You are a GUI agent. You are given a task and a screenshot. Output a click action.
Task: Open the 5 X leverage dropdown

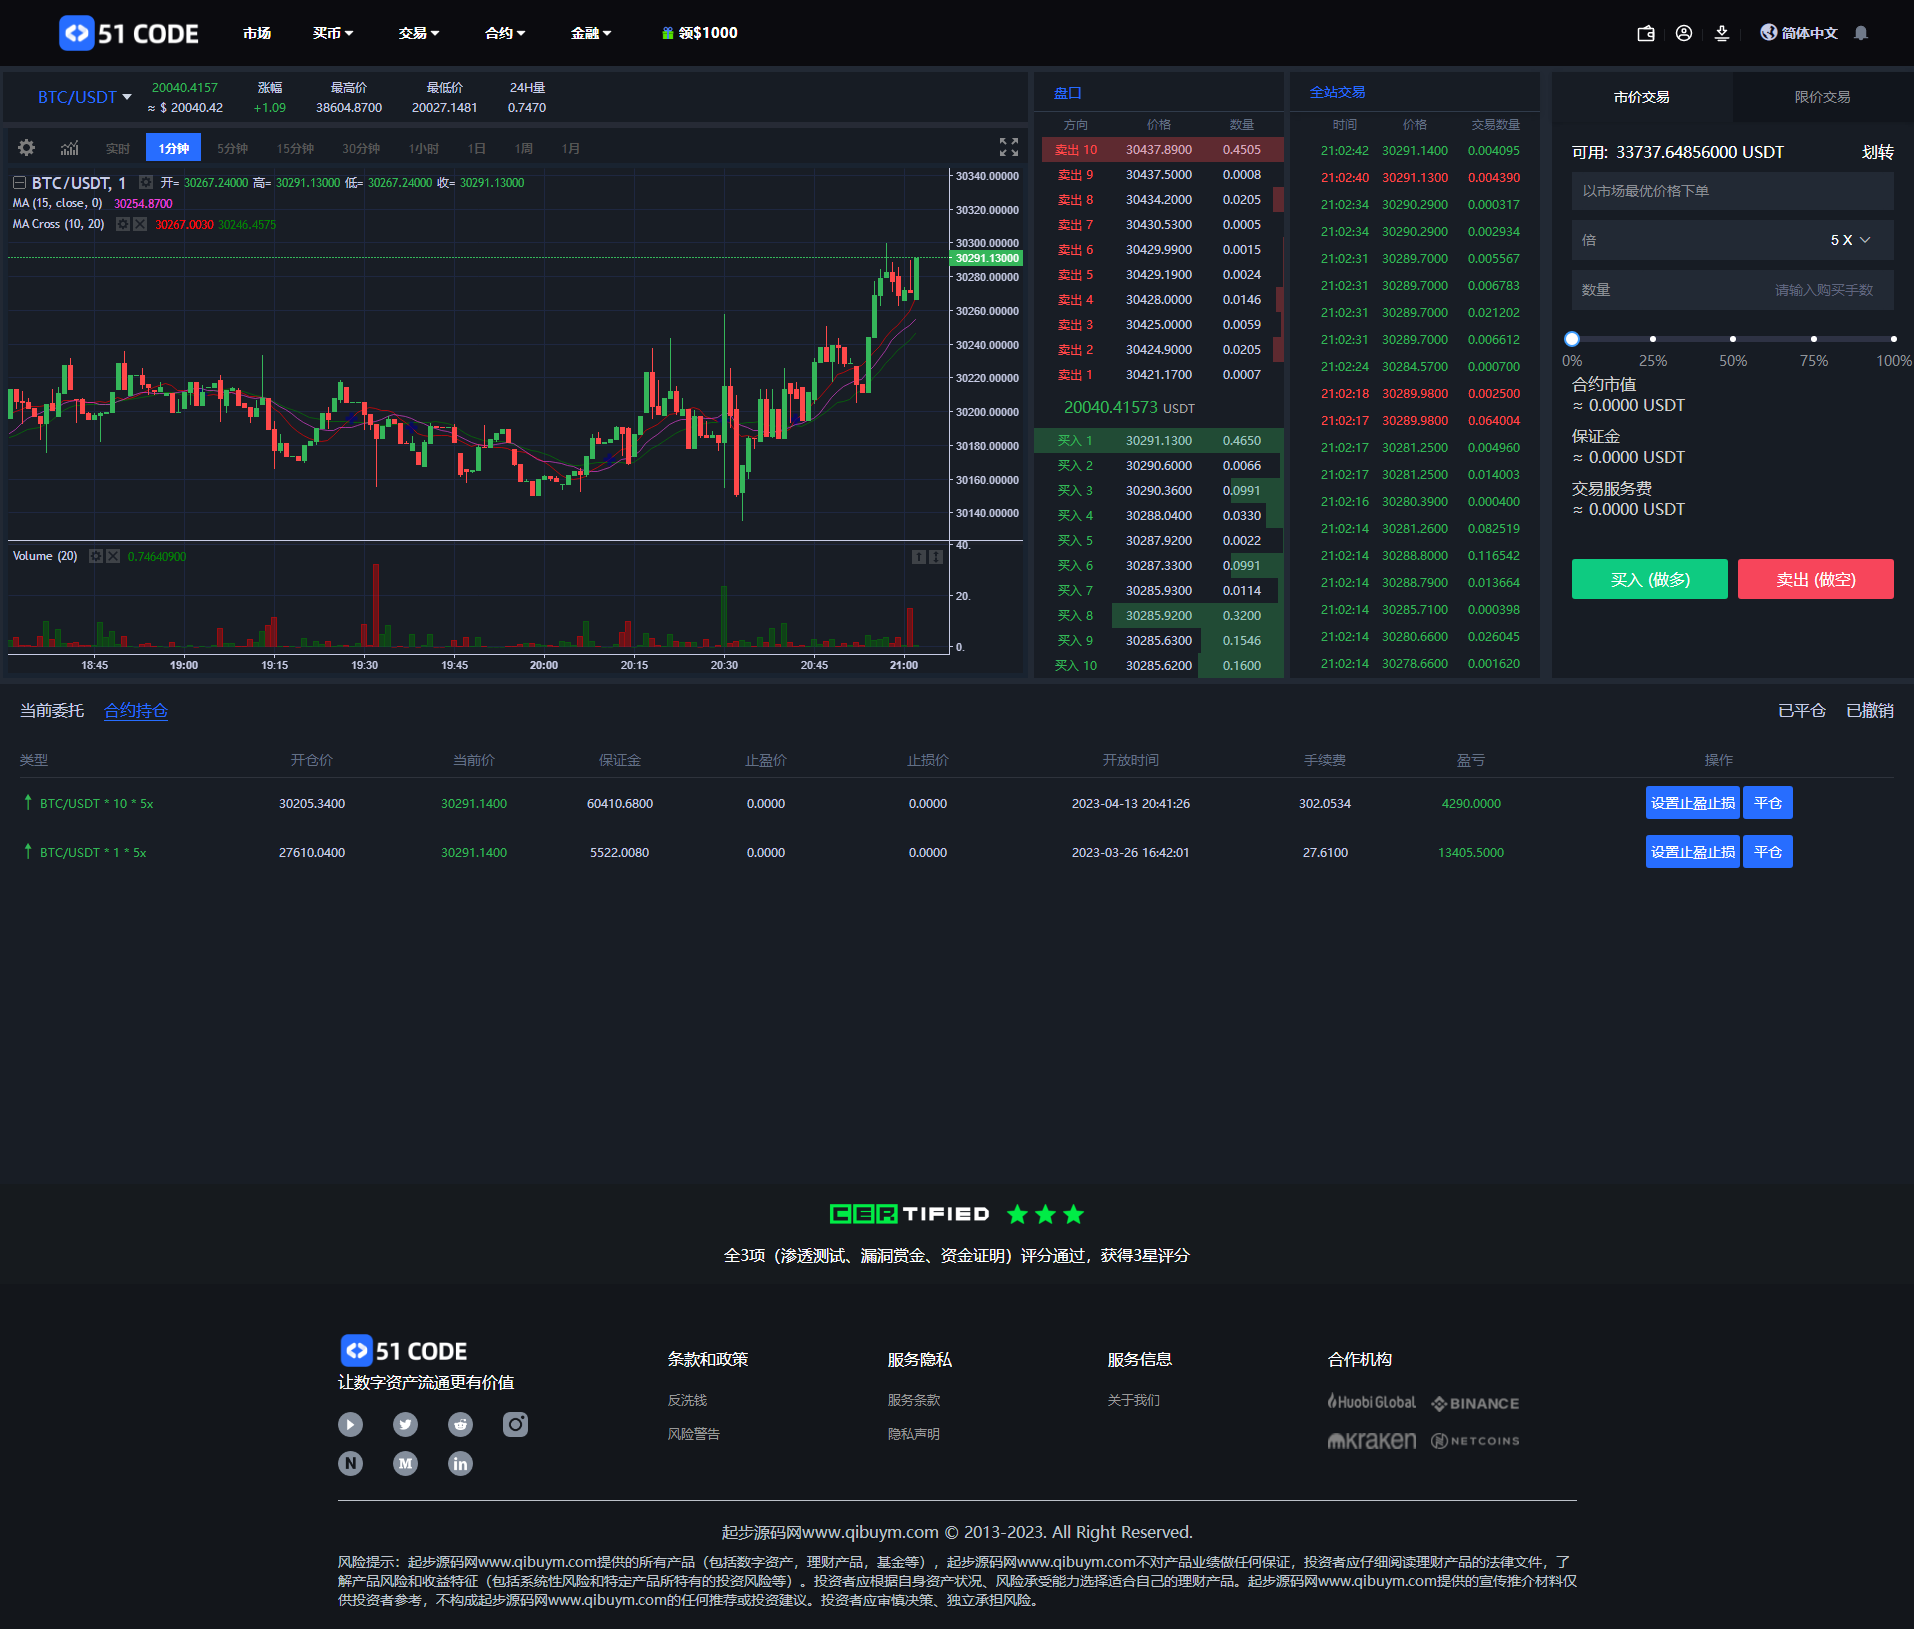1849,240
